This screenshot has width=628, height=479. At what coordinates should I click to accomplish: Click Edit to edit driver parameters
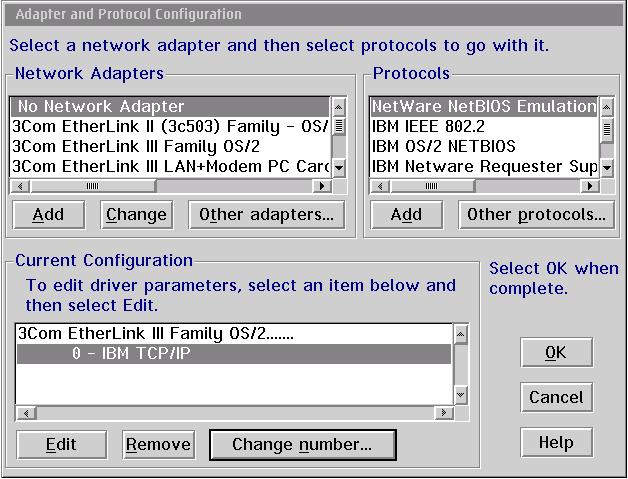click(x=61, y=444)
